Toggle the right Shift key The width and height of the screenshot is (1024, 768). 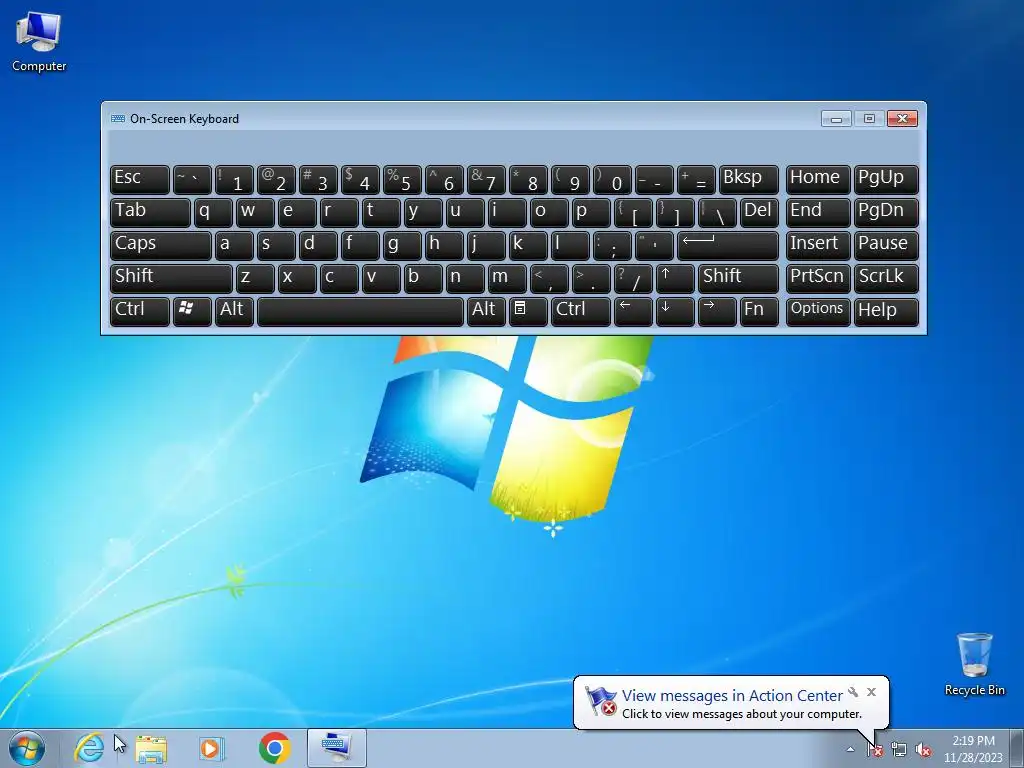738,278
